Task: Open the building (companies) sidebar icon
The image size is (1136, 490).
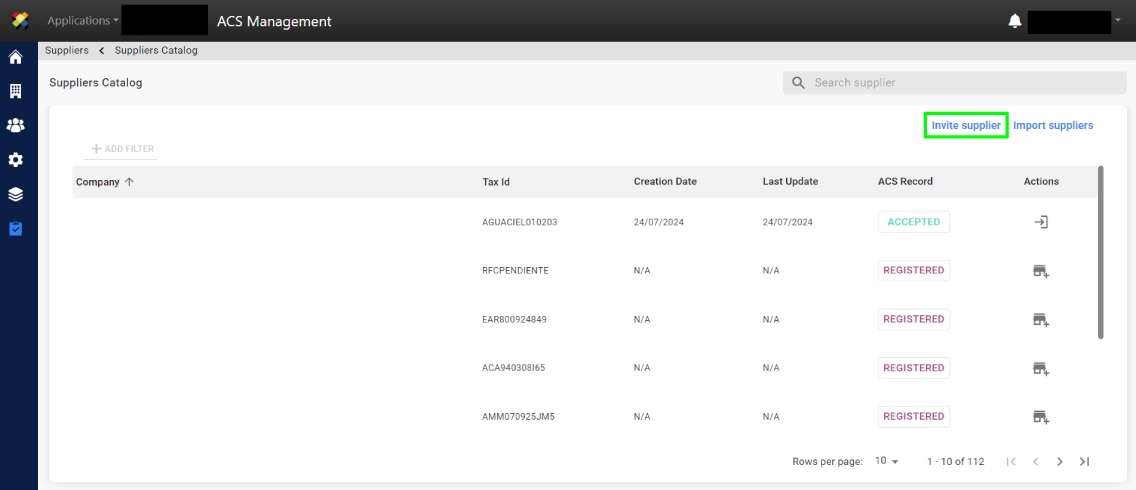Action: (15, 91)
